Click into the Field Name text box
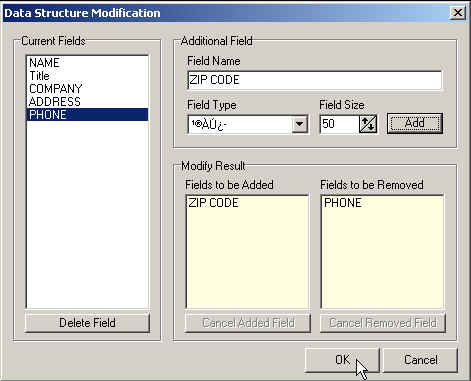 point(315,80)
